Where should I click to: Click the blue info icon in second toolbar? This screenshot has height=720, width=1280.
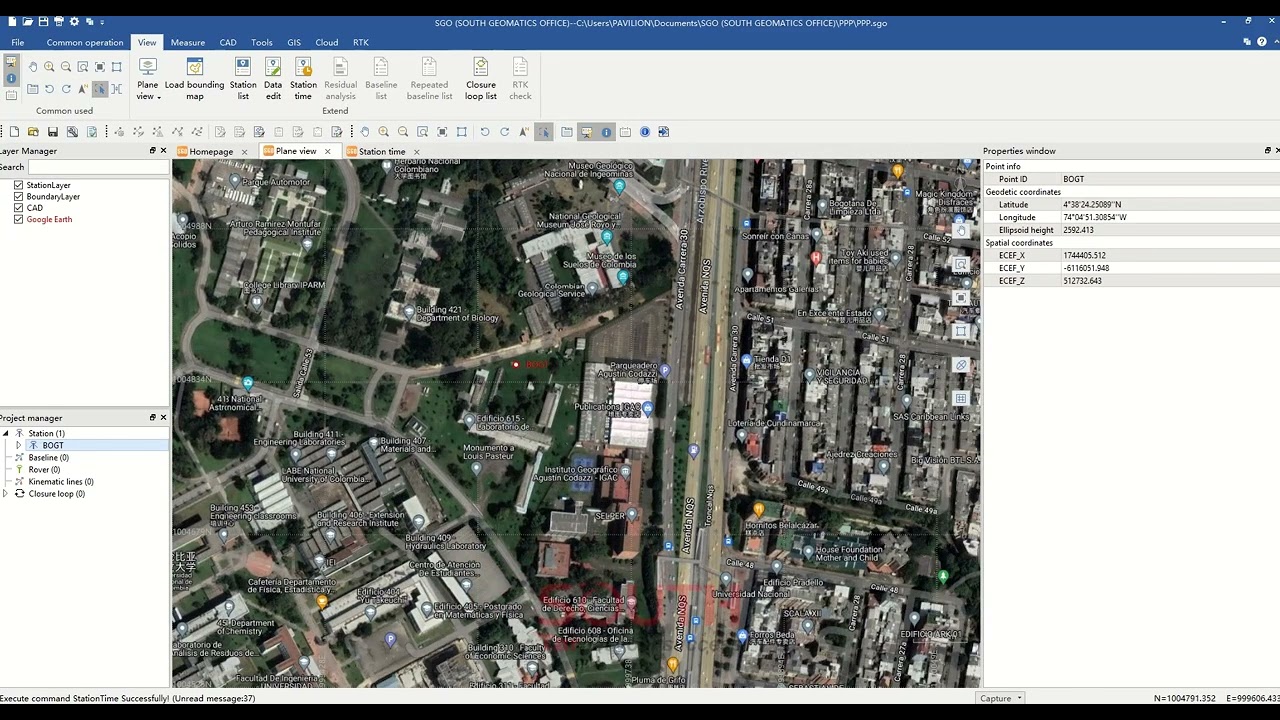[x=645, y=132]
